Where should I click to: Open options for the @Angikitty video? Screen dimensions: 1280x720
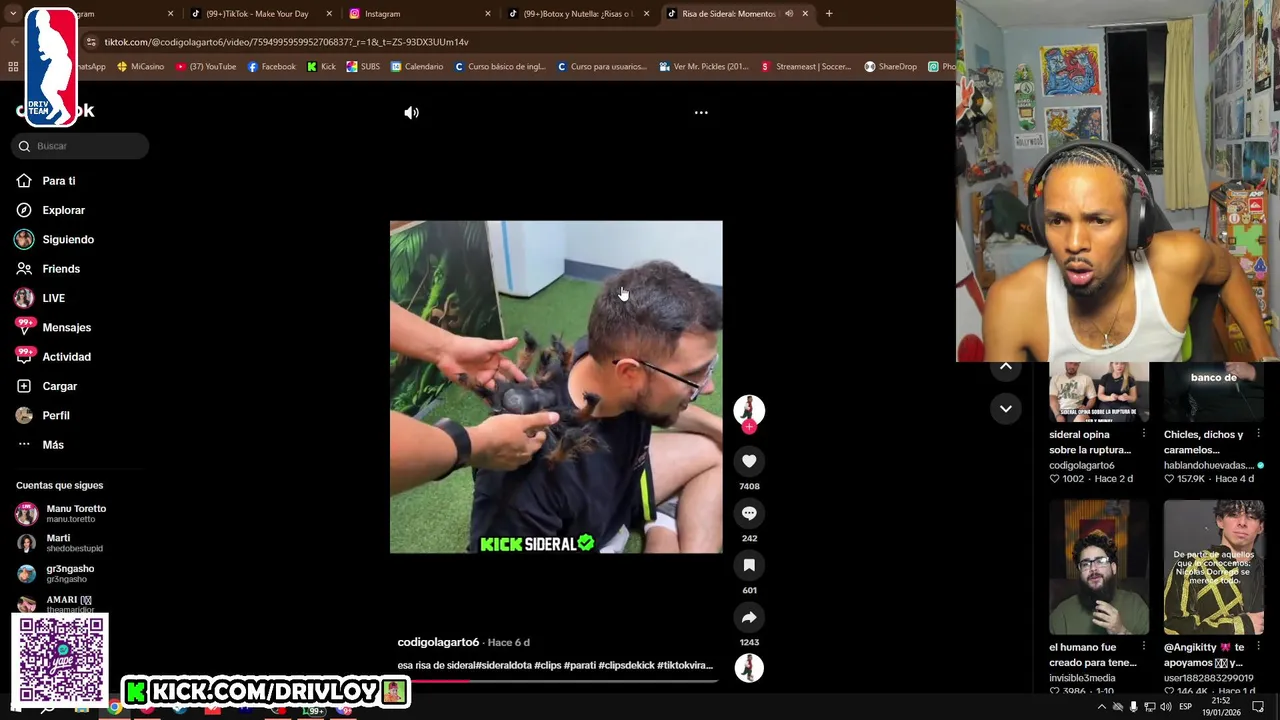[1258, 647]
